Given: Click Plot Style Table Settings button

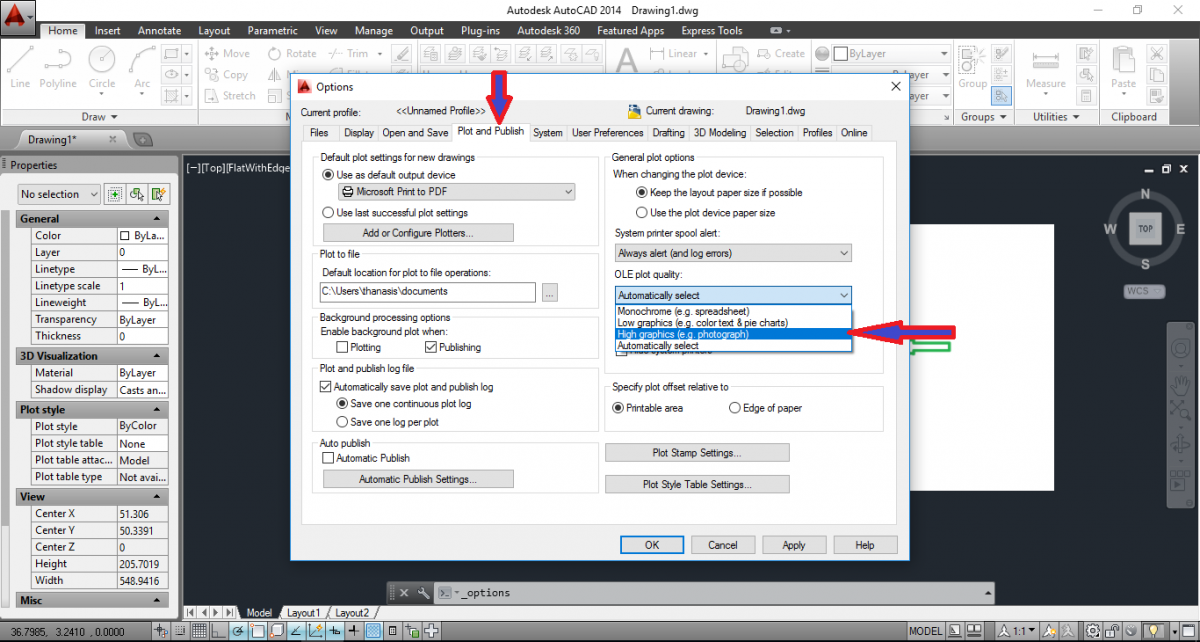Looking at the screenshot, I should [x=697, y=485].
